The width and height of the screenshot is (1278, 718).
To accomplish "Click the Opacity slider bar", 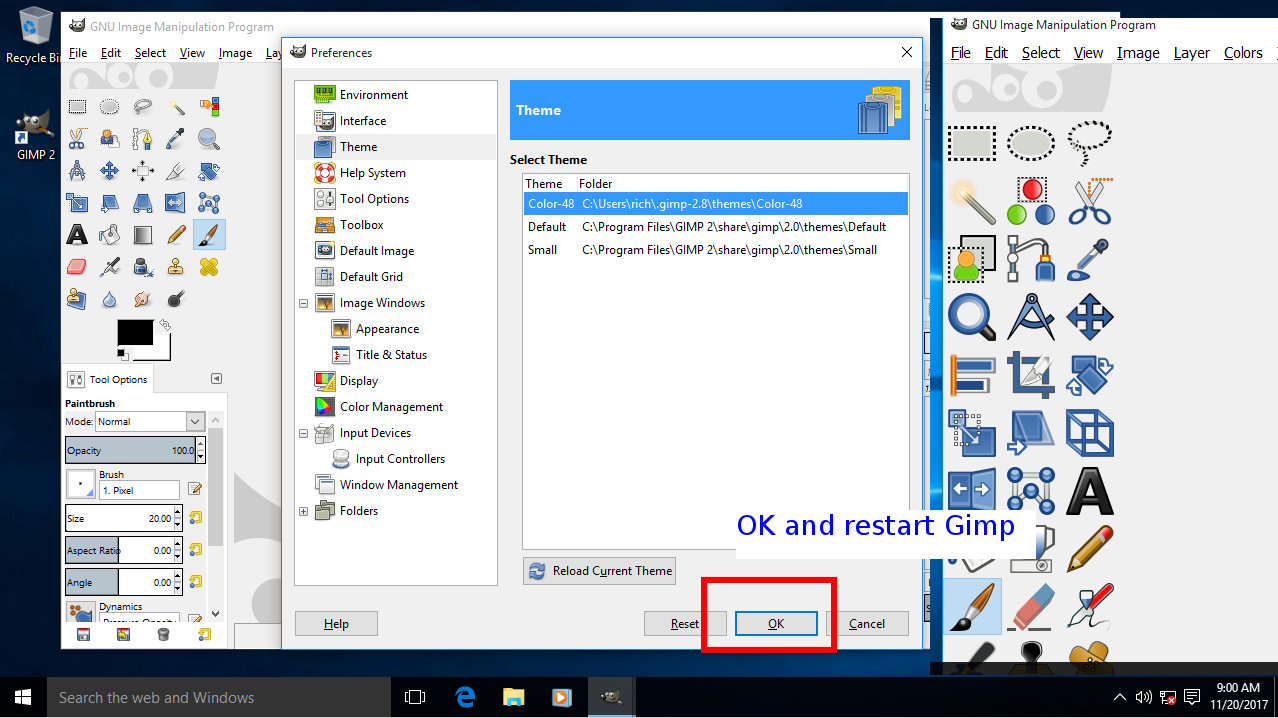I will [x=130, y=450].
